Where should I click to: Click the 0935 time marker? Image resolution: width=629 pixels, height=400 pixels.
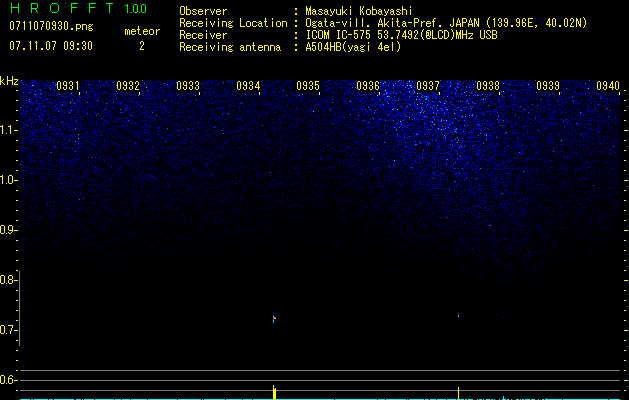coord(308,85)
